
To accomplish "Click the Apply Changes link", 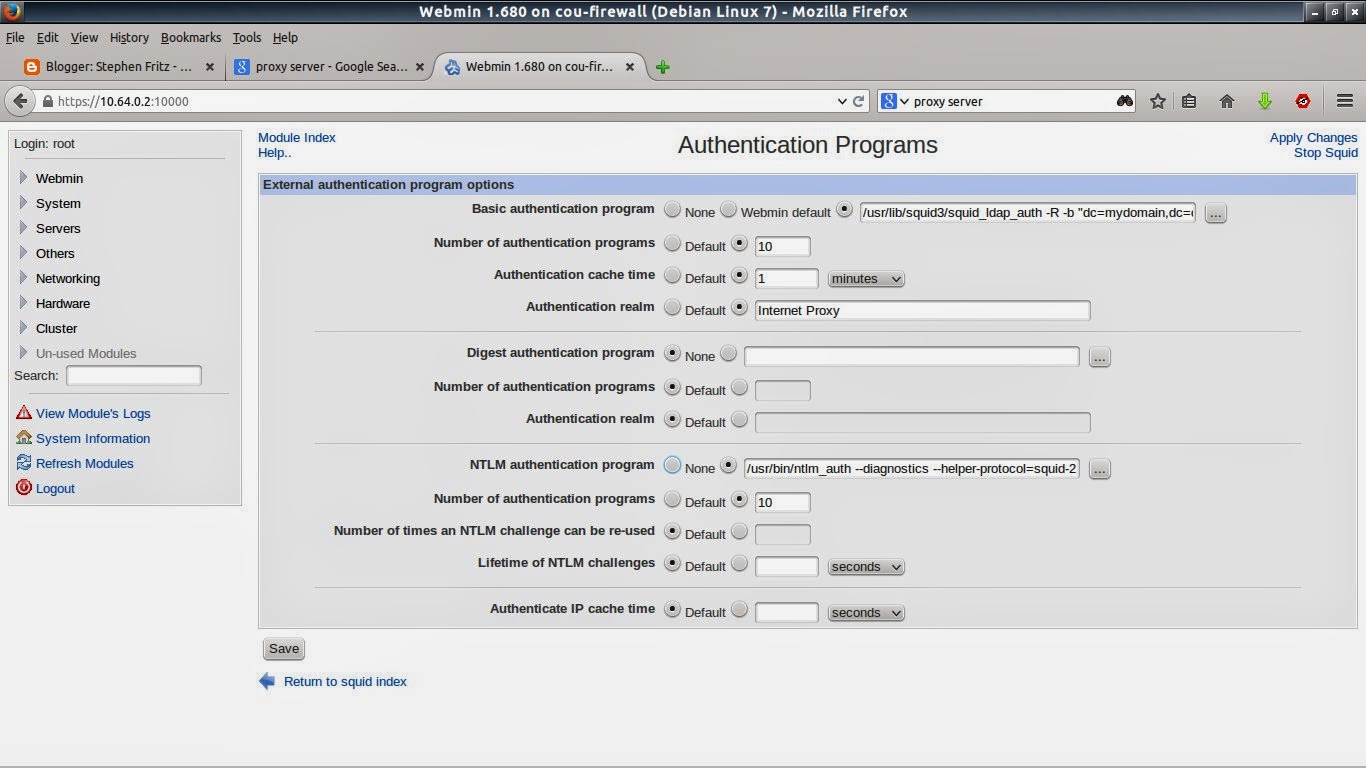I will tap(1314, 137).
